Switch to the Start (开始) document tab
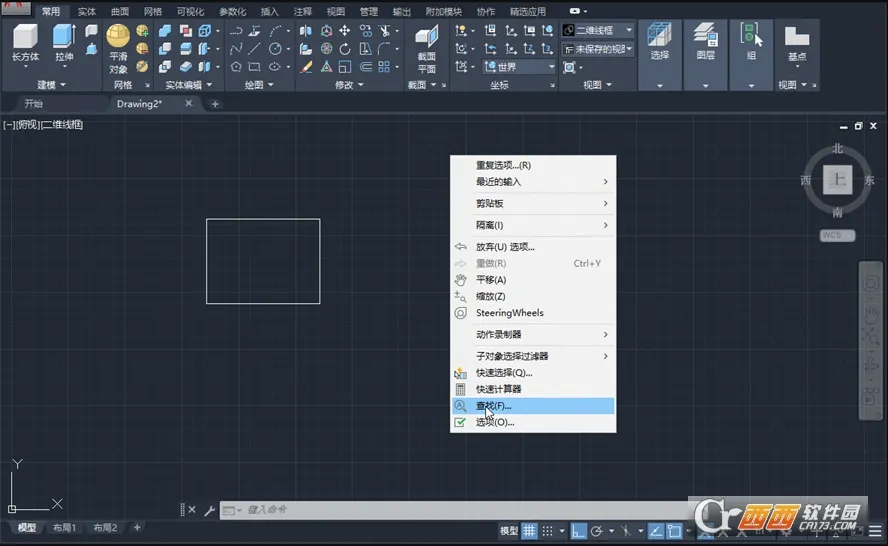 click(x=33, y=104)
